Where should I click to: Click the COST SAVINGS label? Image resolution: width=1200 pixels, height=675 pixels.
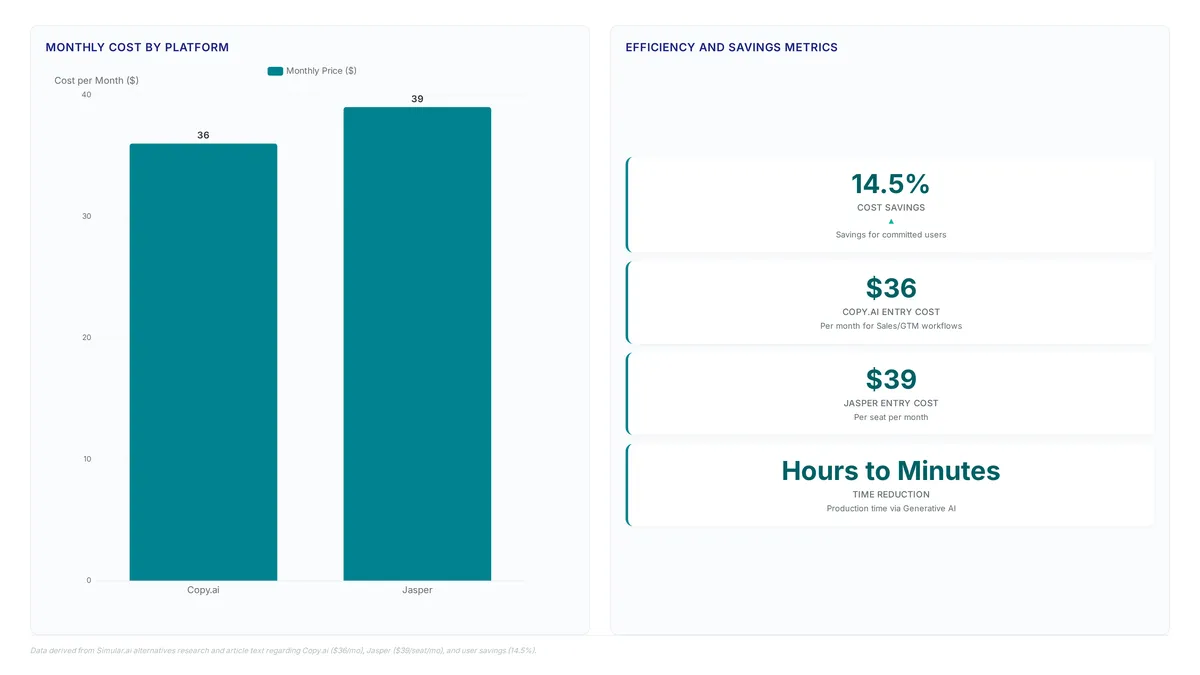[890, 208]
